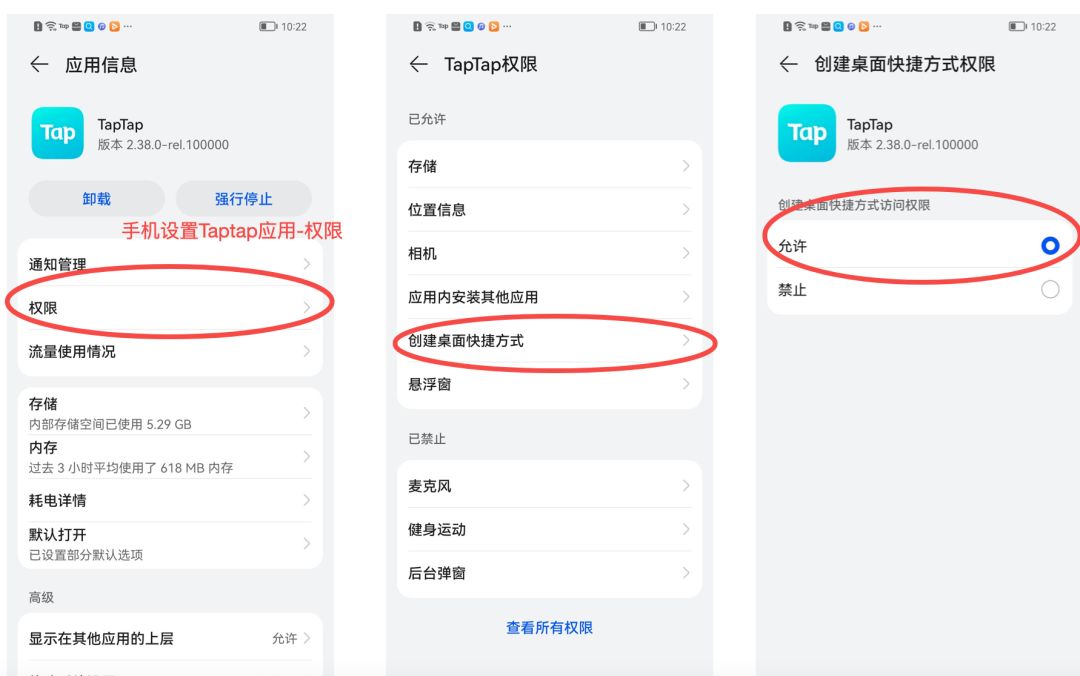The image size is (1080, 676).
Task: Open 麦克风 permission
Action: 549,486
